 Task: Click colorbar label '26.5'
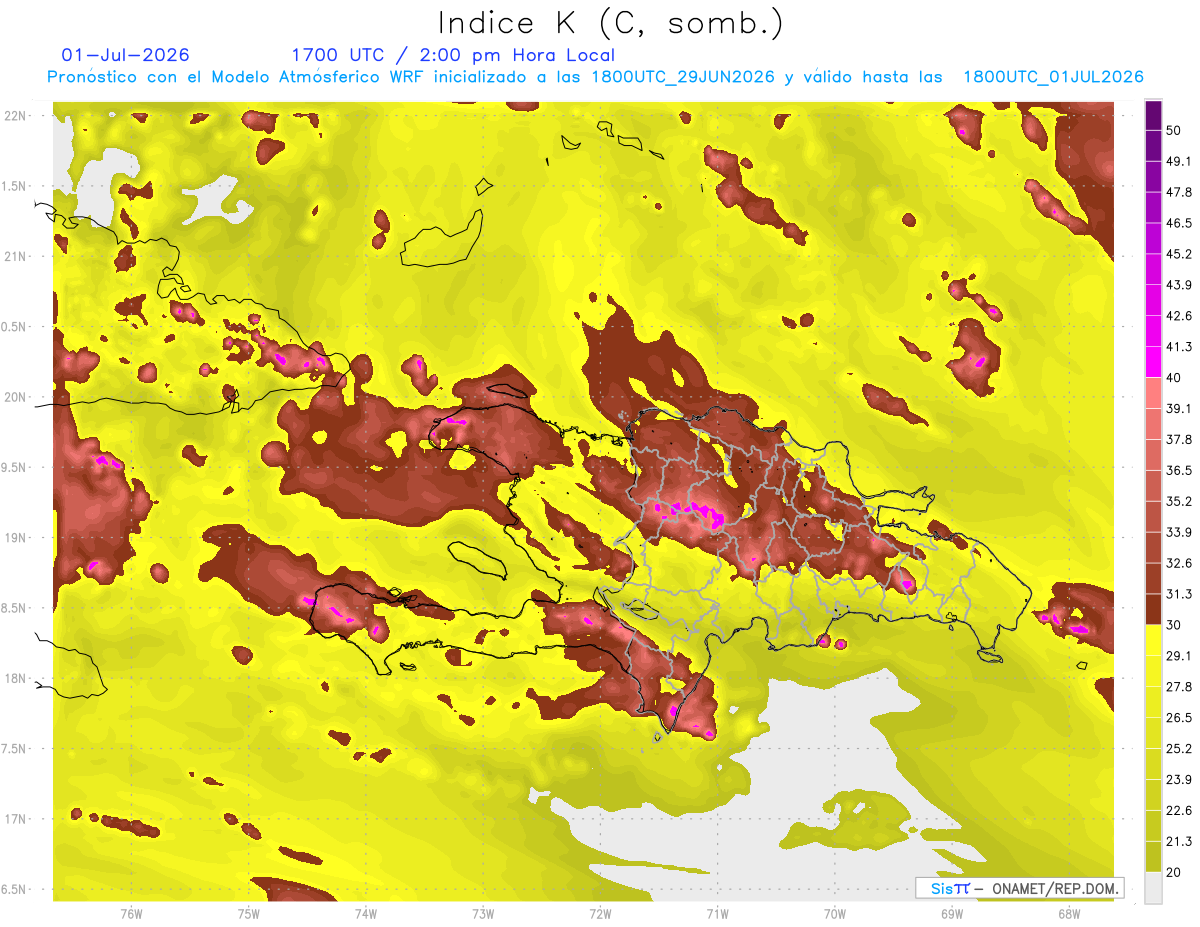[1179, 717]
